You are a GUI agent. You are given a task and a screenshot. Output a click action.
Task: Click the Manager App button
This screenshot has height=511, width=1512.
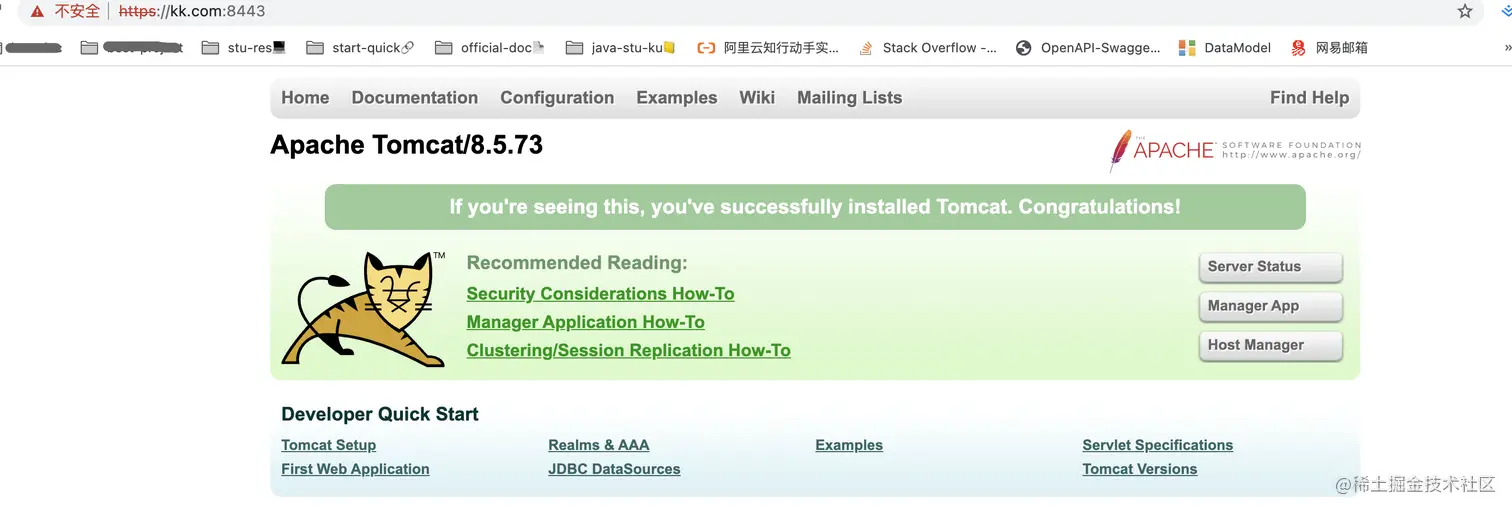[1270, 306]
